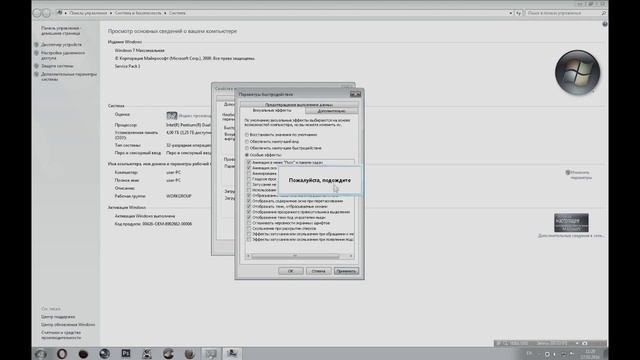Enable Эффекты затухания при обращении к меню checkbox
Screen dimensions: 640x360
[249, 234]
